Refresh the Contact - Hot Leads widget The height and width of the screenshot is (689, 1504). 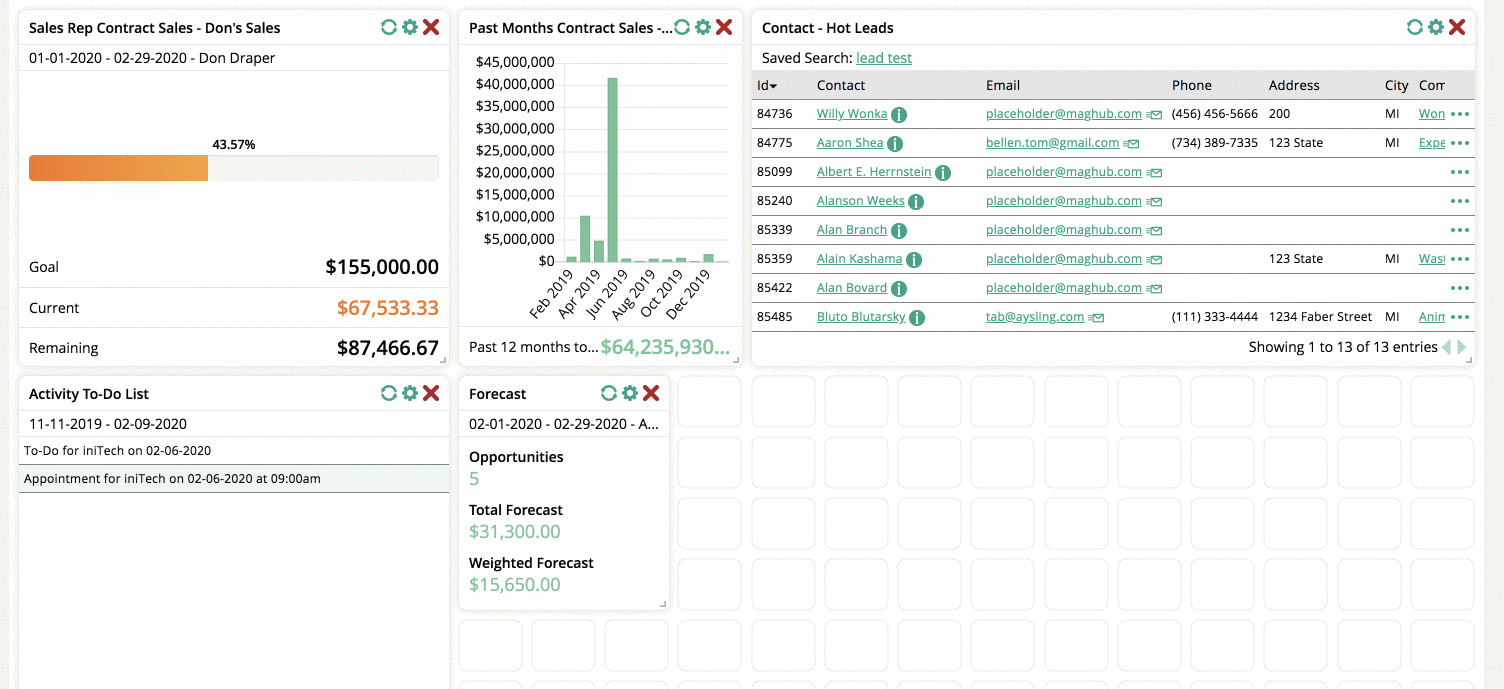coord(1415,27)
